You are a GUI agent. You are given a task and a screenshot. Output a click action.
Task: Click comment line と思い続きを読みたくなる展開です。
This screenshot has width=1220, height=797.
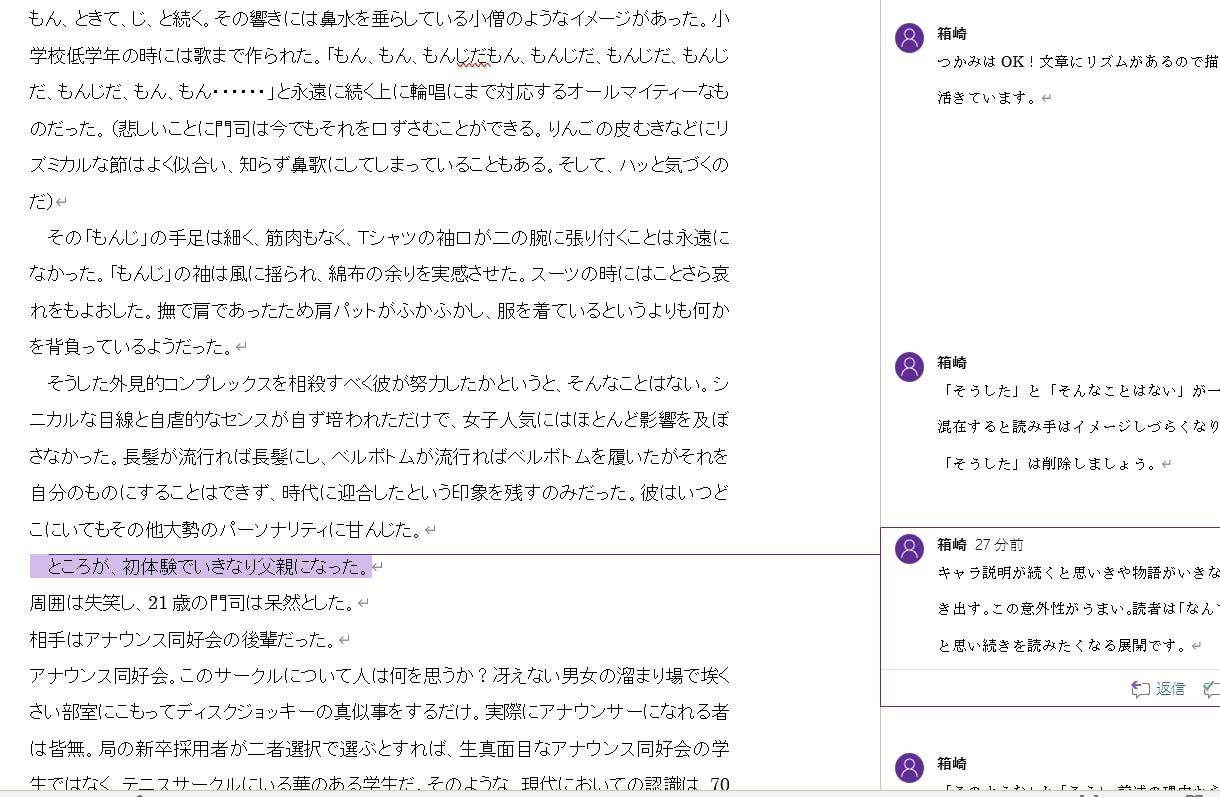(x=1062, y=646)
